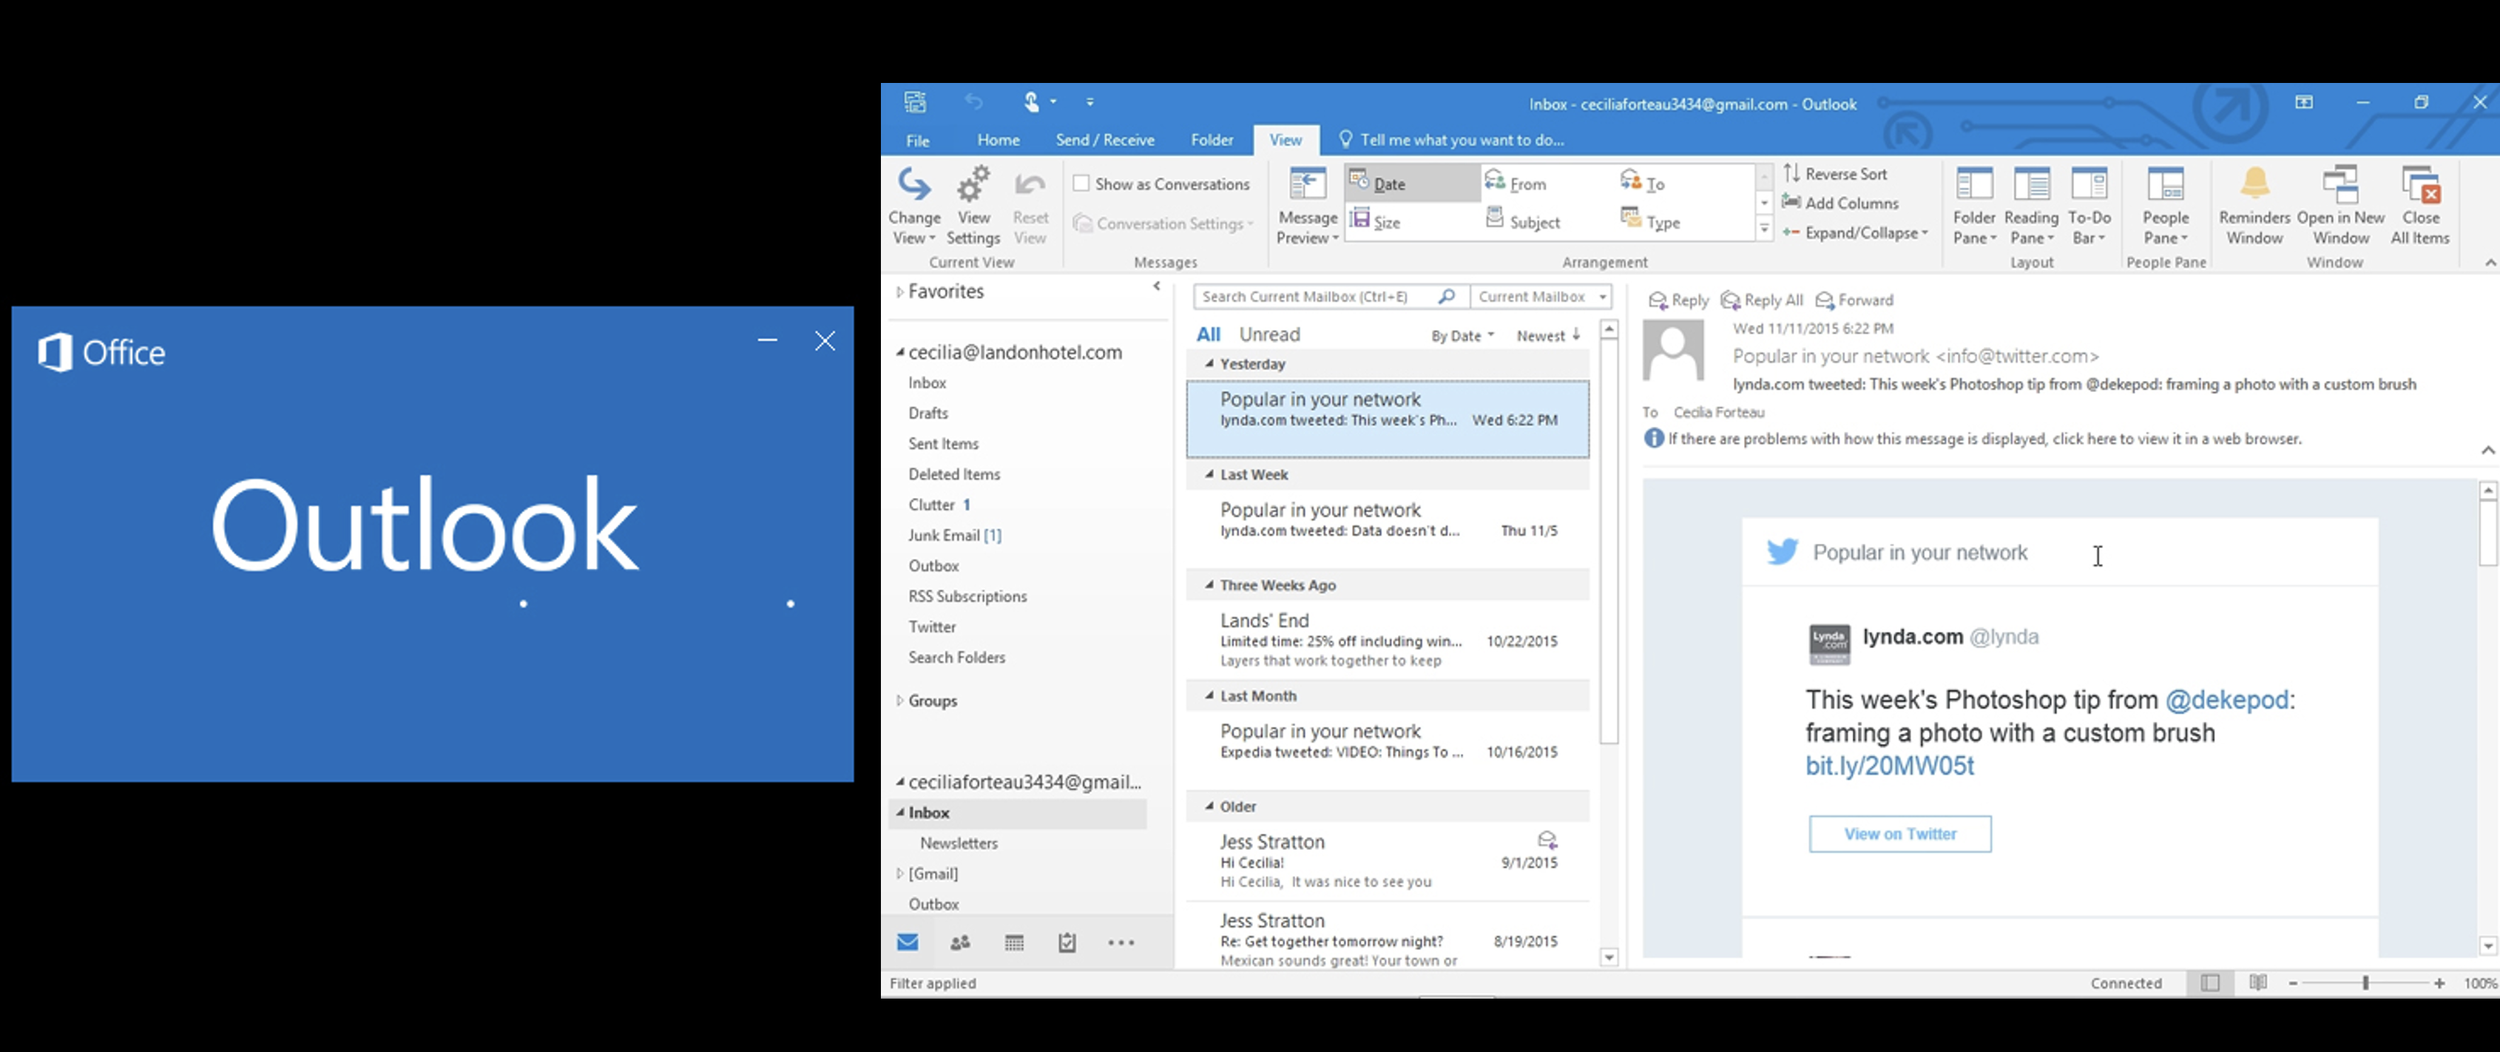Expand the Groups node
This screenshot has width=2500, height=1052.
(x=899, y=701)
